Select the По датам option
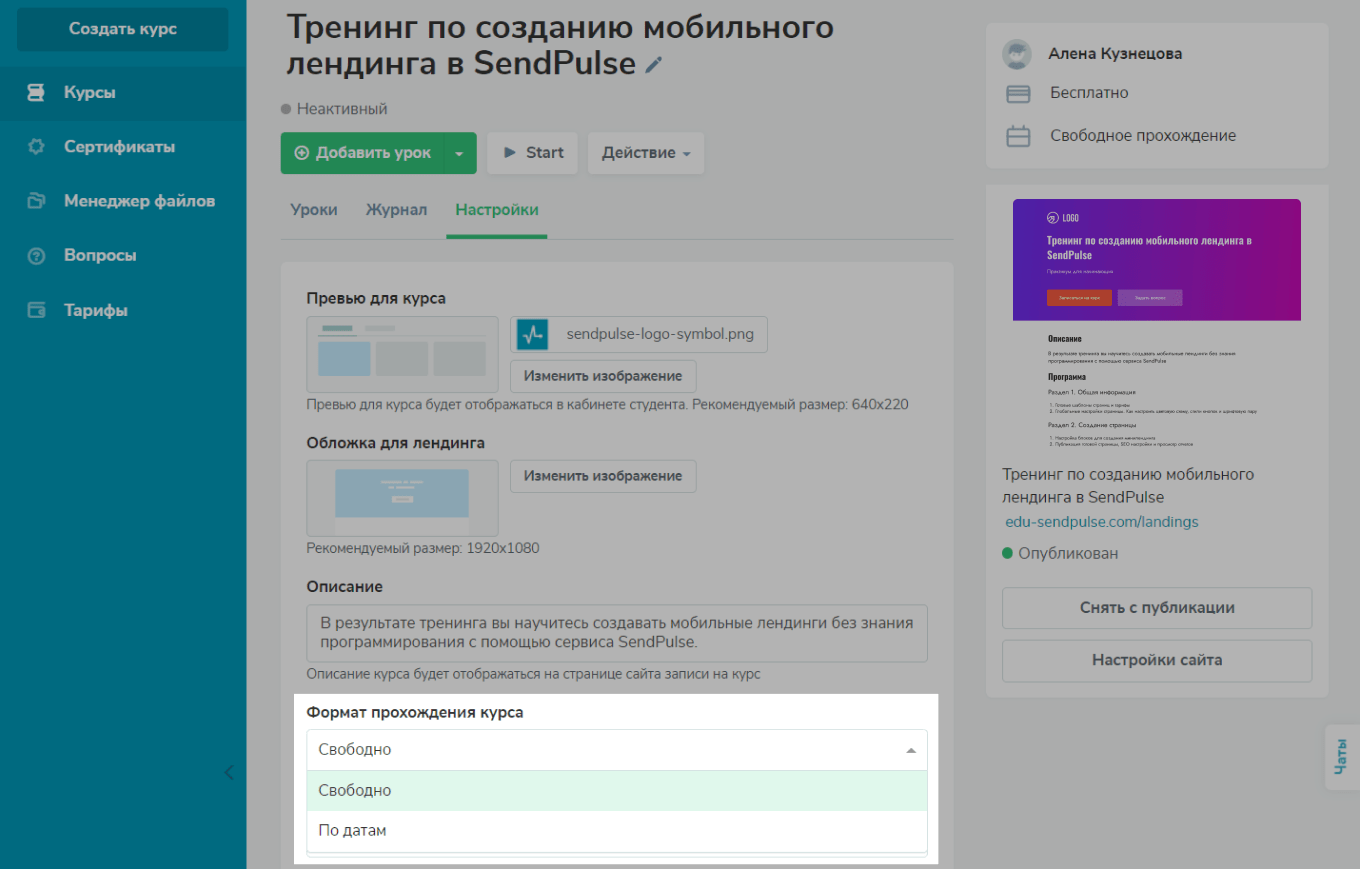1360x869 pixels. (x=352, y=830)
